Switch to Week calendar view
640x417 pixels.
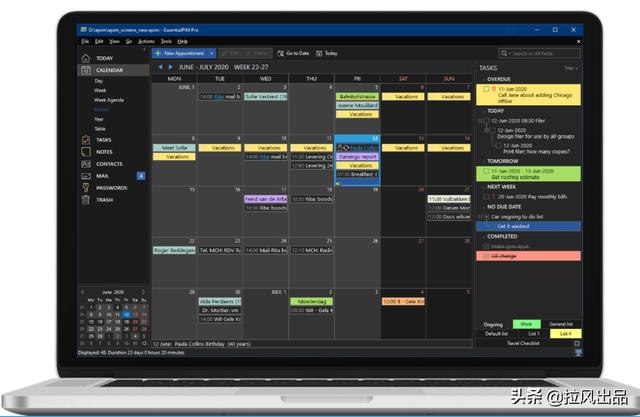coord(100,90)
